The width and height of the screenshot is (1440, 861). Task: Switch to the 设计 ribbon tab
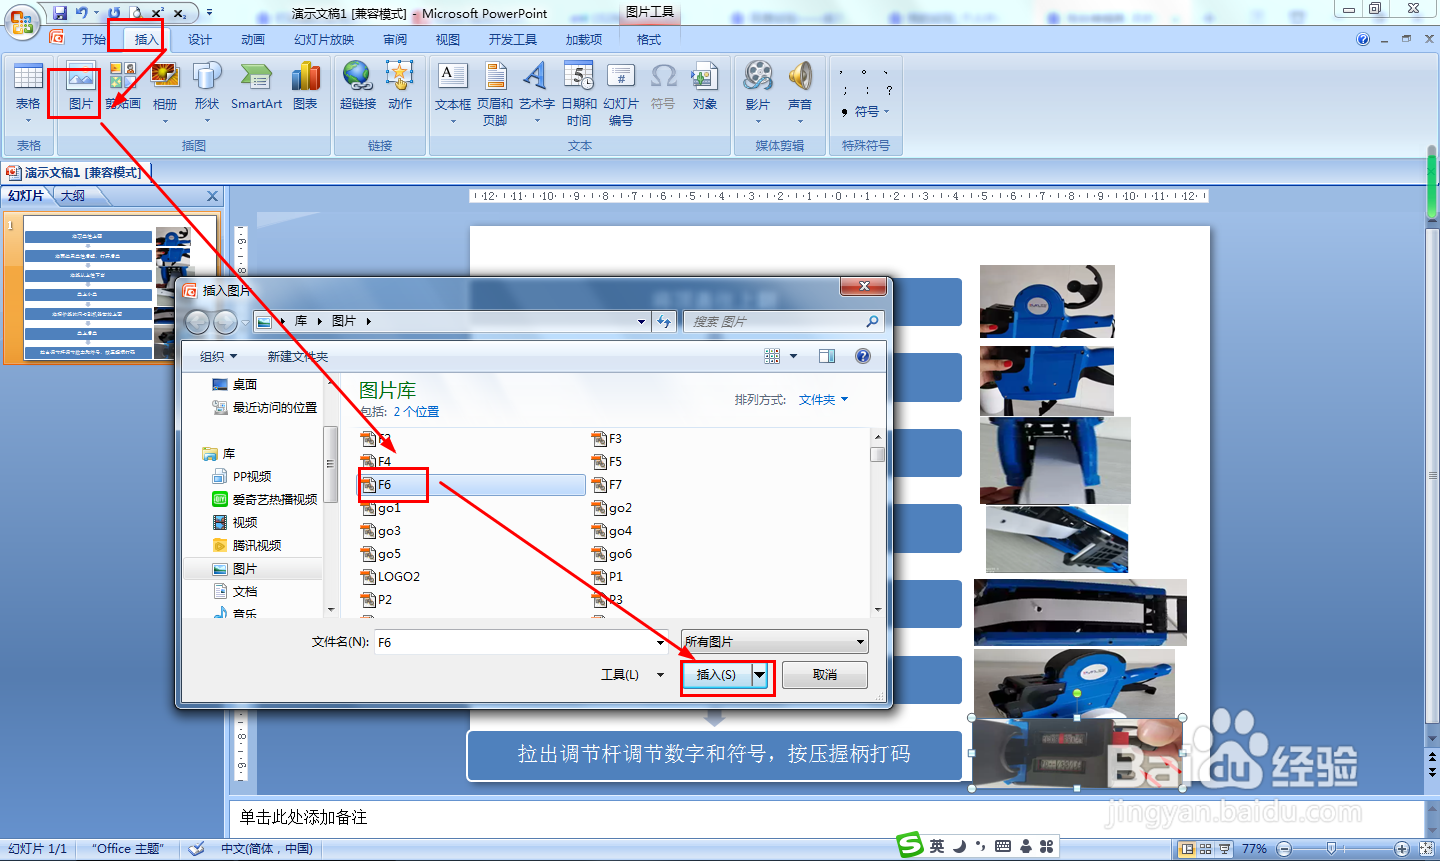click(199, 39)
